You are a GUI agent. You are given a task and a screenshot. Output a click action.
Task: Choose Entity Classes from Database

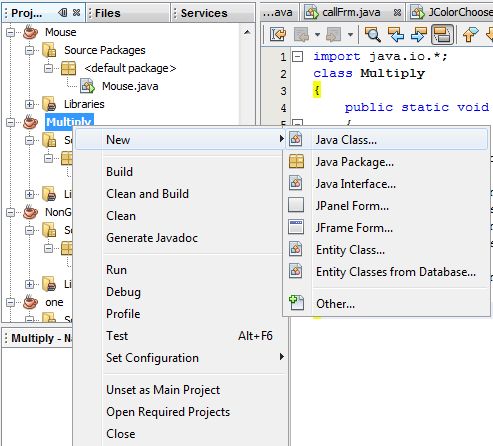(386, 272)
